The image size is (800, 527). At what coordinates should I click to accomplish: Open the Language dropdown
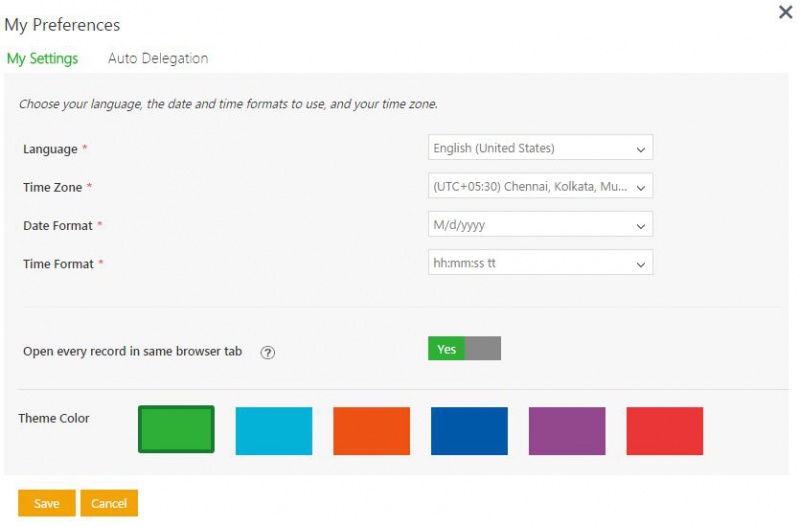540,148
